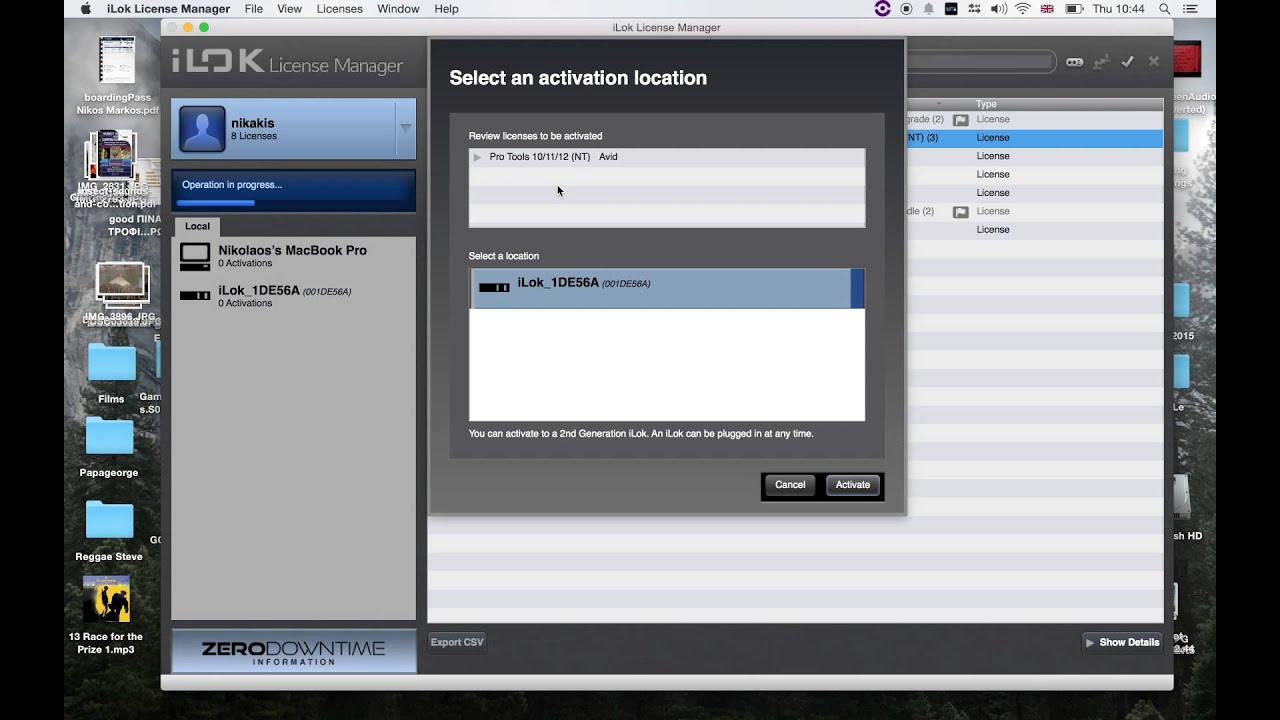This screenshot has height=720, width=1280.
Task: Click the purple circular menu bar icon
Action: 882,9
